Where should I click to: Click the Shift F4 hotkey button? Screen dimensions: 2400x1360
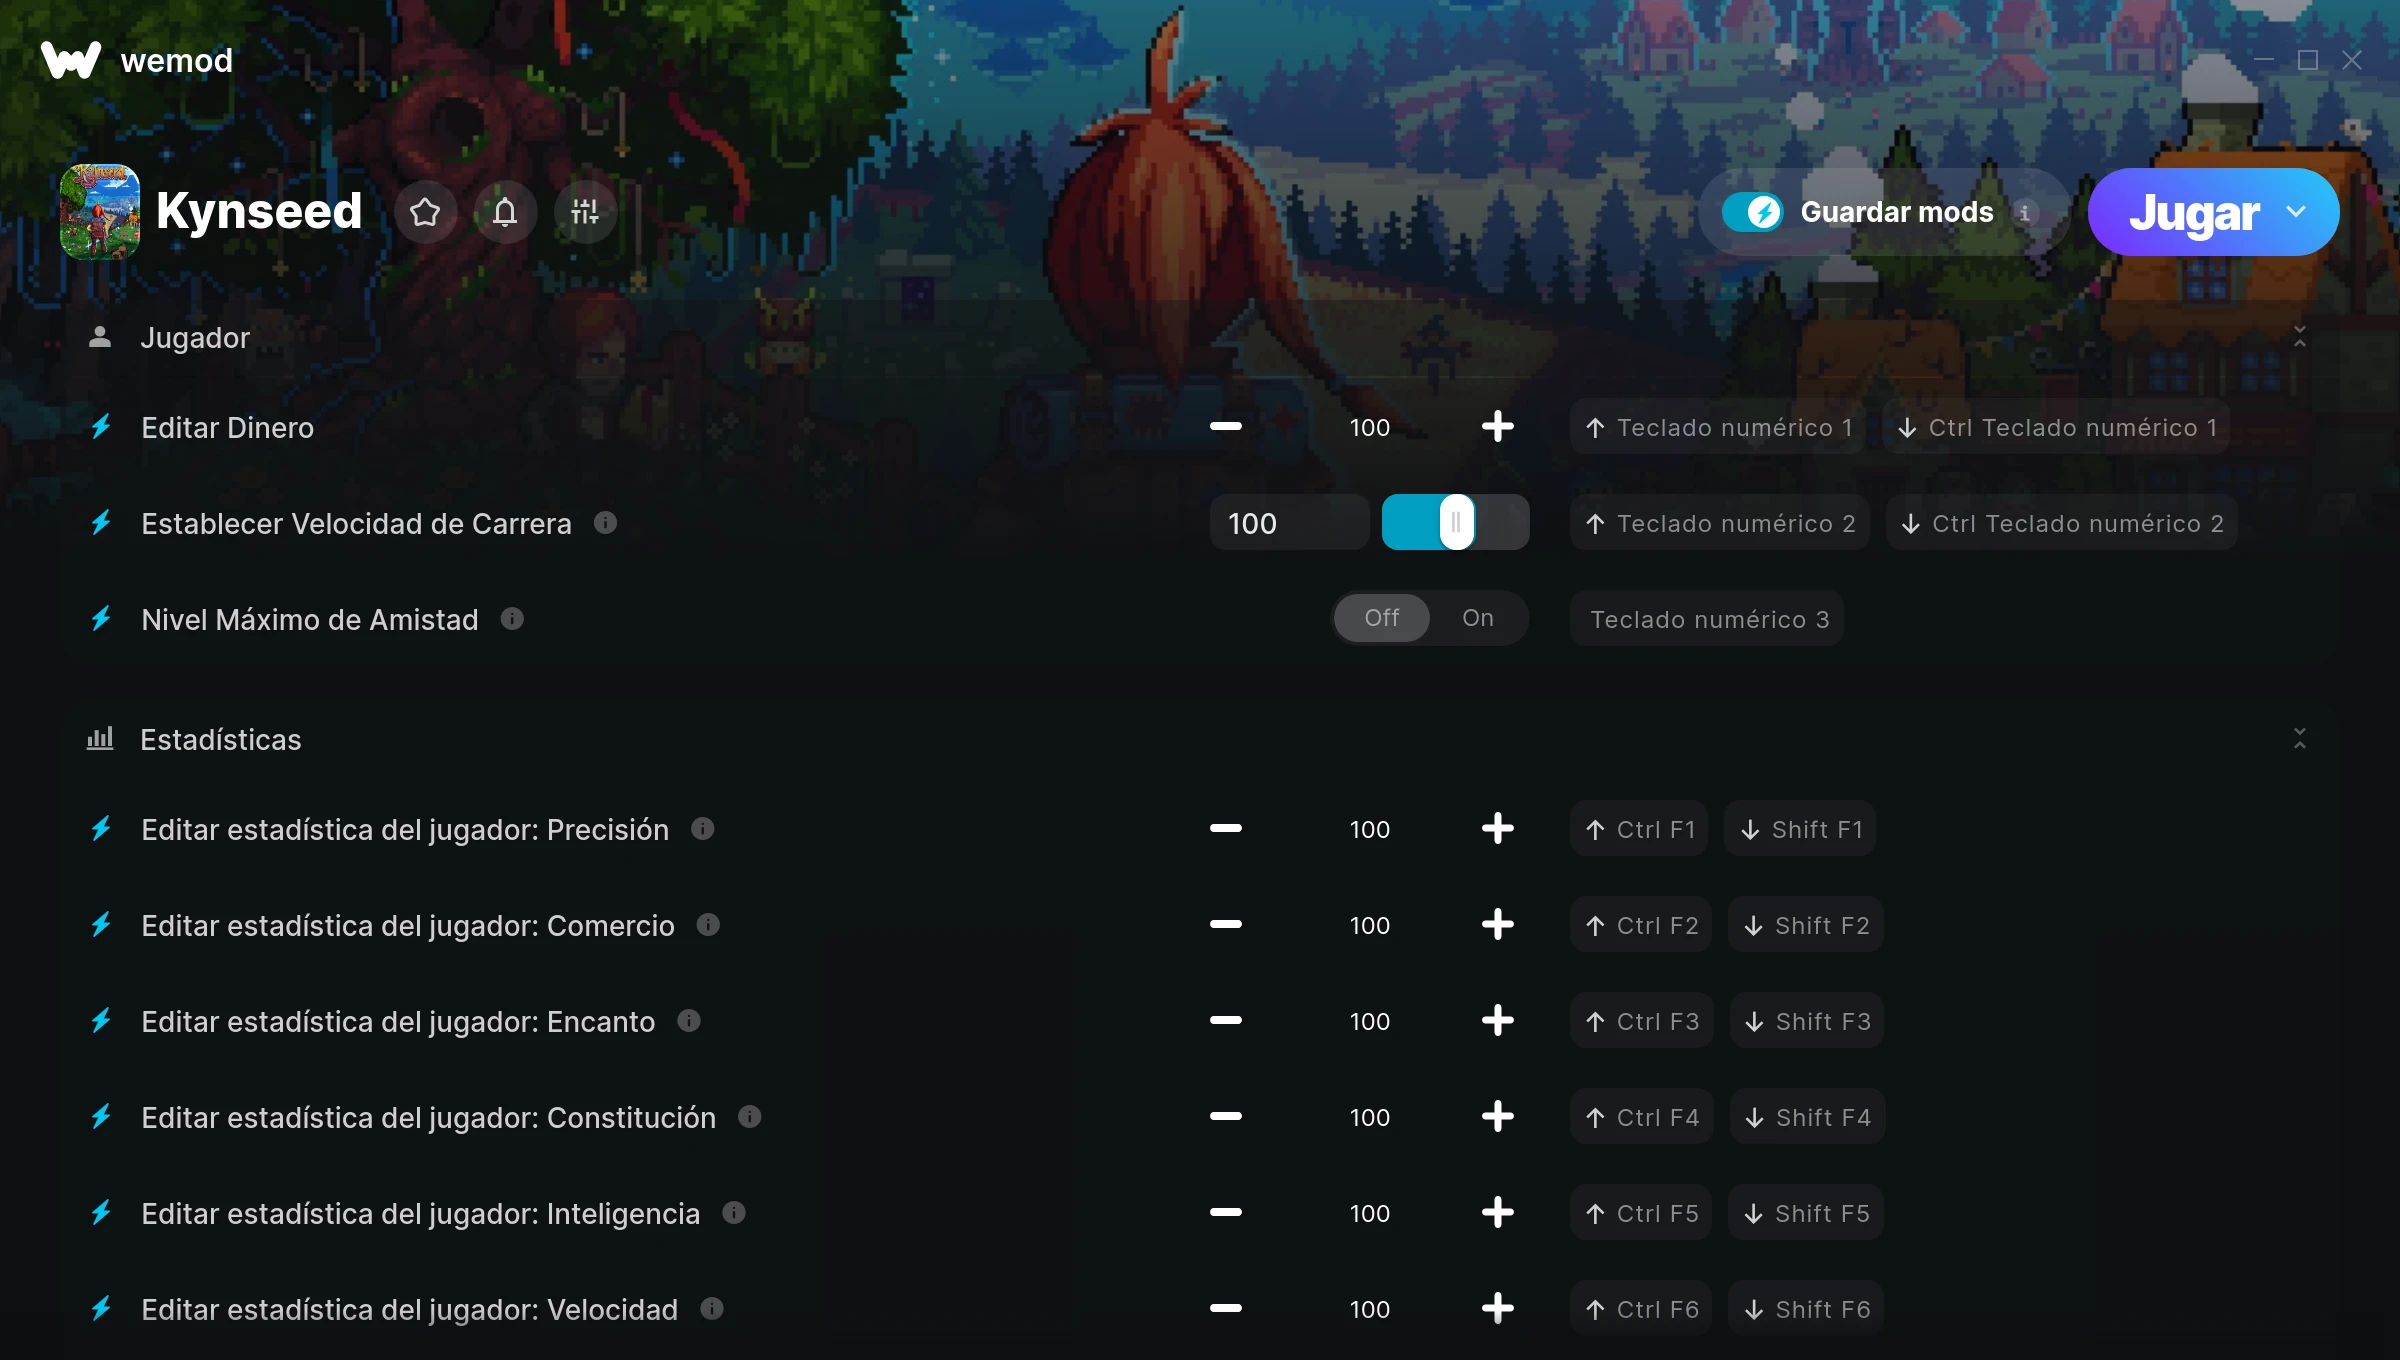pos(1808,1117)
